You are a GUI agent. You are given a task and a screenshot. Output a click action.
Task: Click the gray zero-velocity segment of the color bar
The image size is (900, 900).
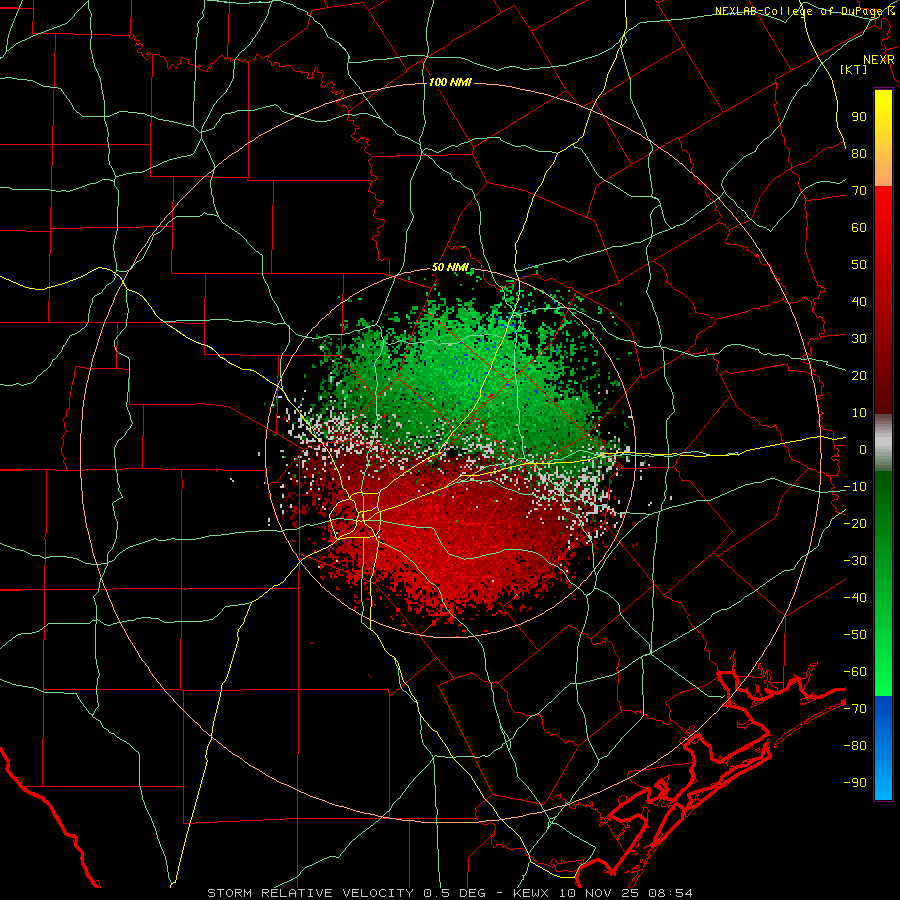pos(883,443)
